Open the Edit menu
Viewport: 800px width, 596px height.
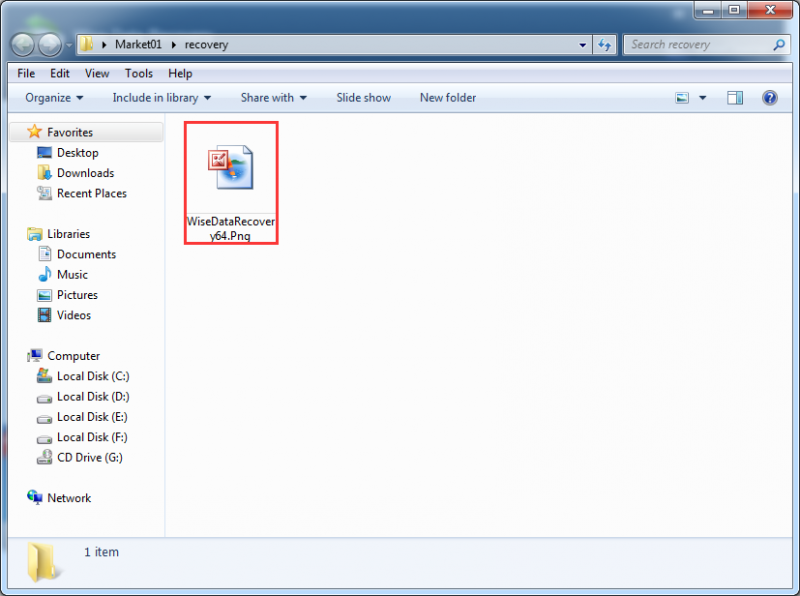[x=60, y=73]
